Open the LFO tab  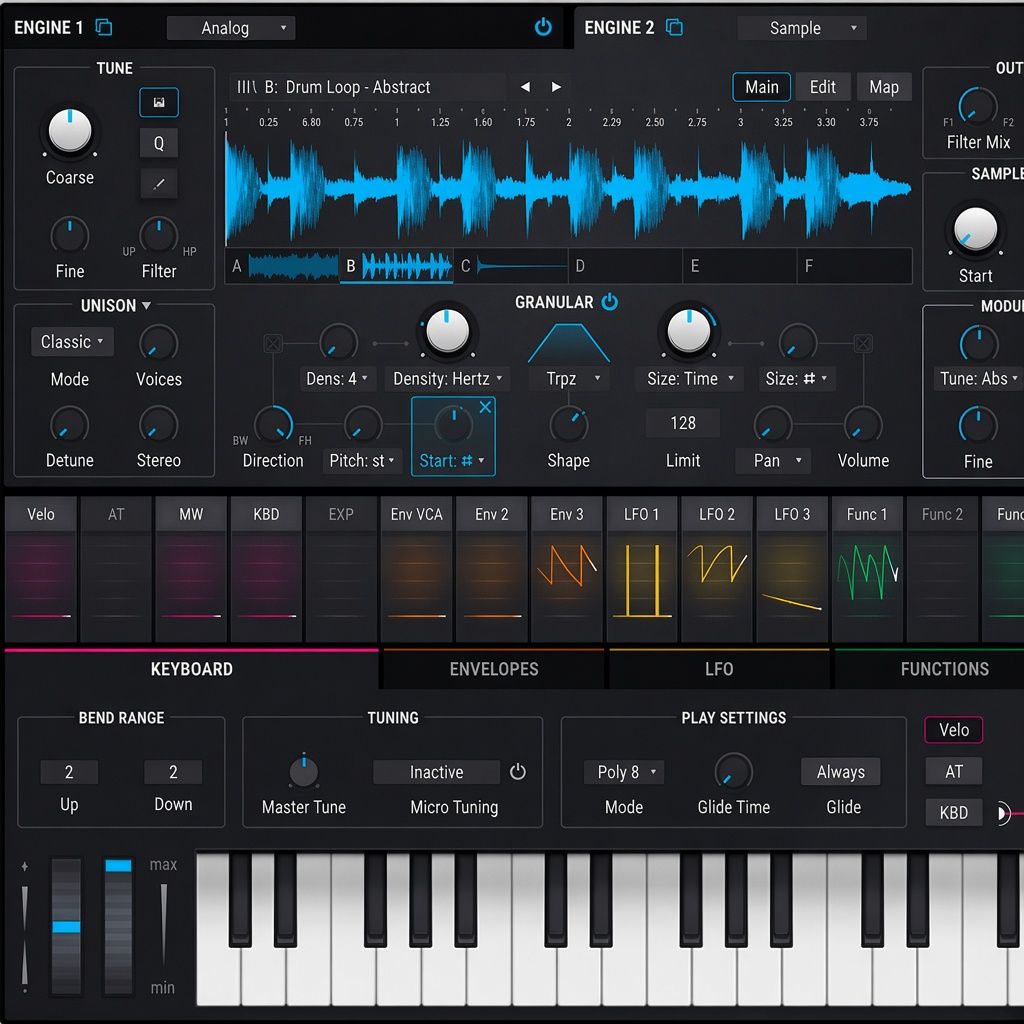click(x=718, y=669)
